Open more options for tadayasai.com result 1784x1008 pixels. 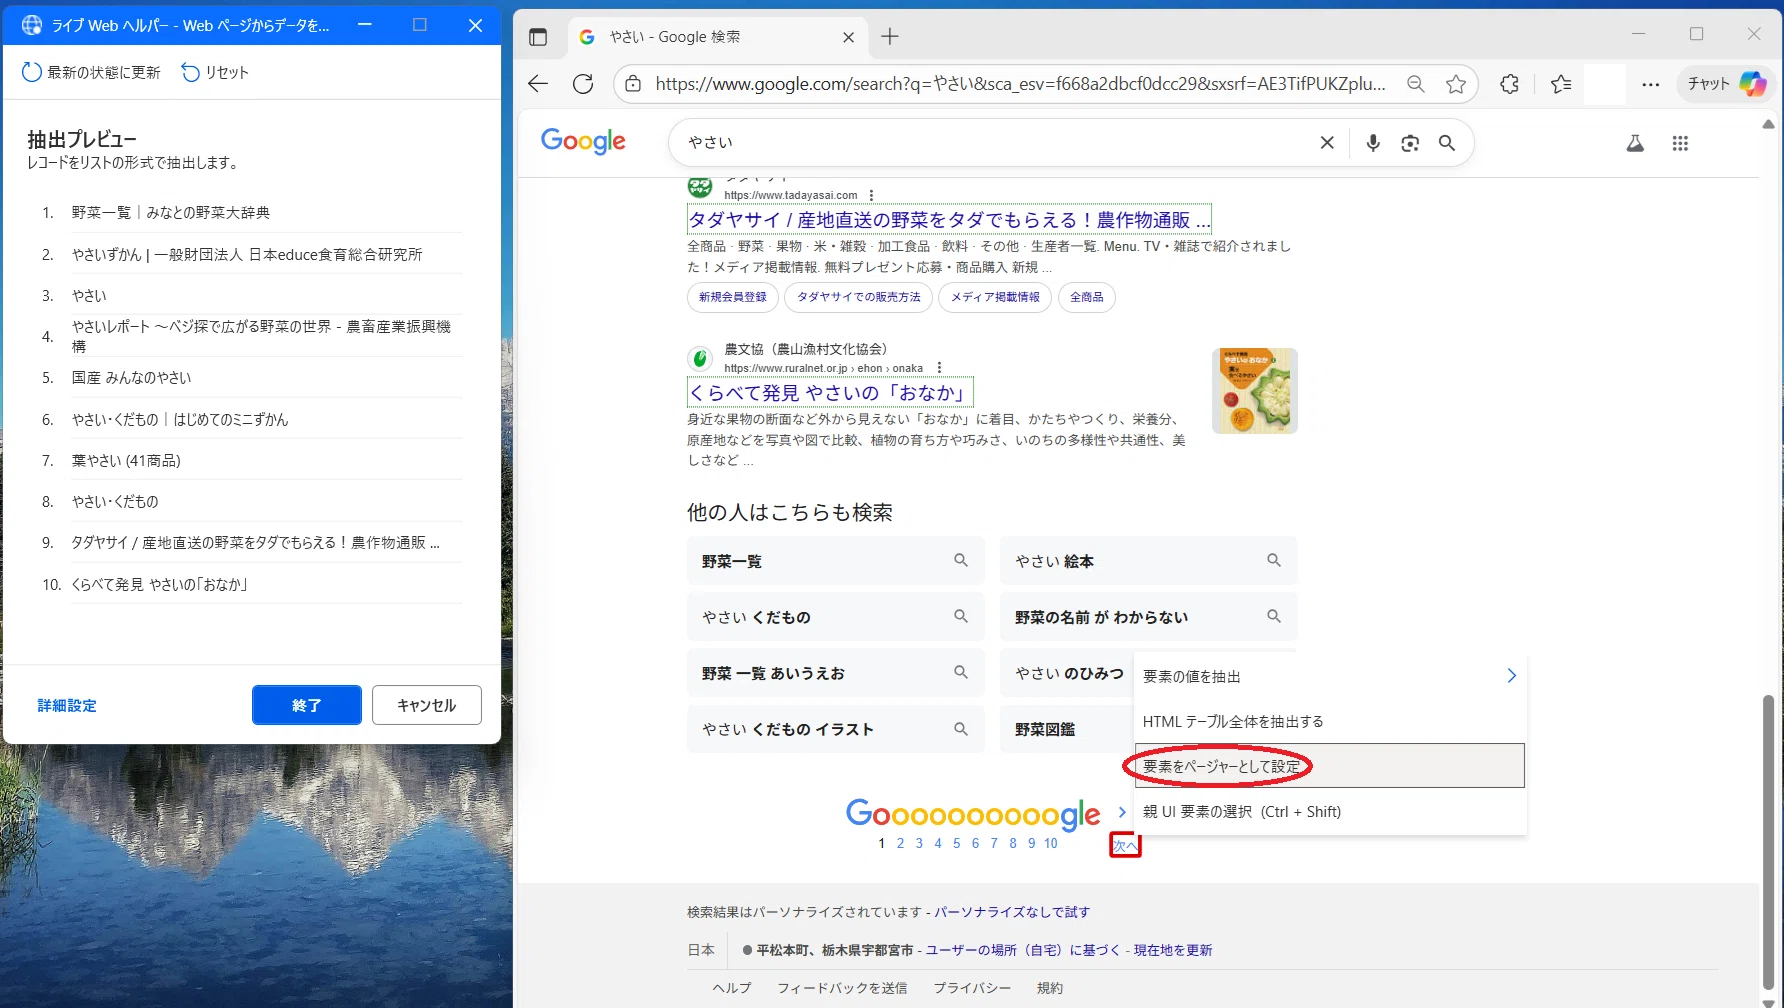click(872, 195)
